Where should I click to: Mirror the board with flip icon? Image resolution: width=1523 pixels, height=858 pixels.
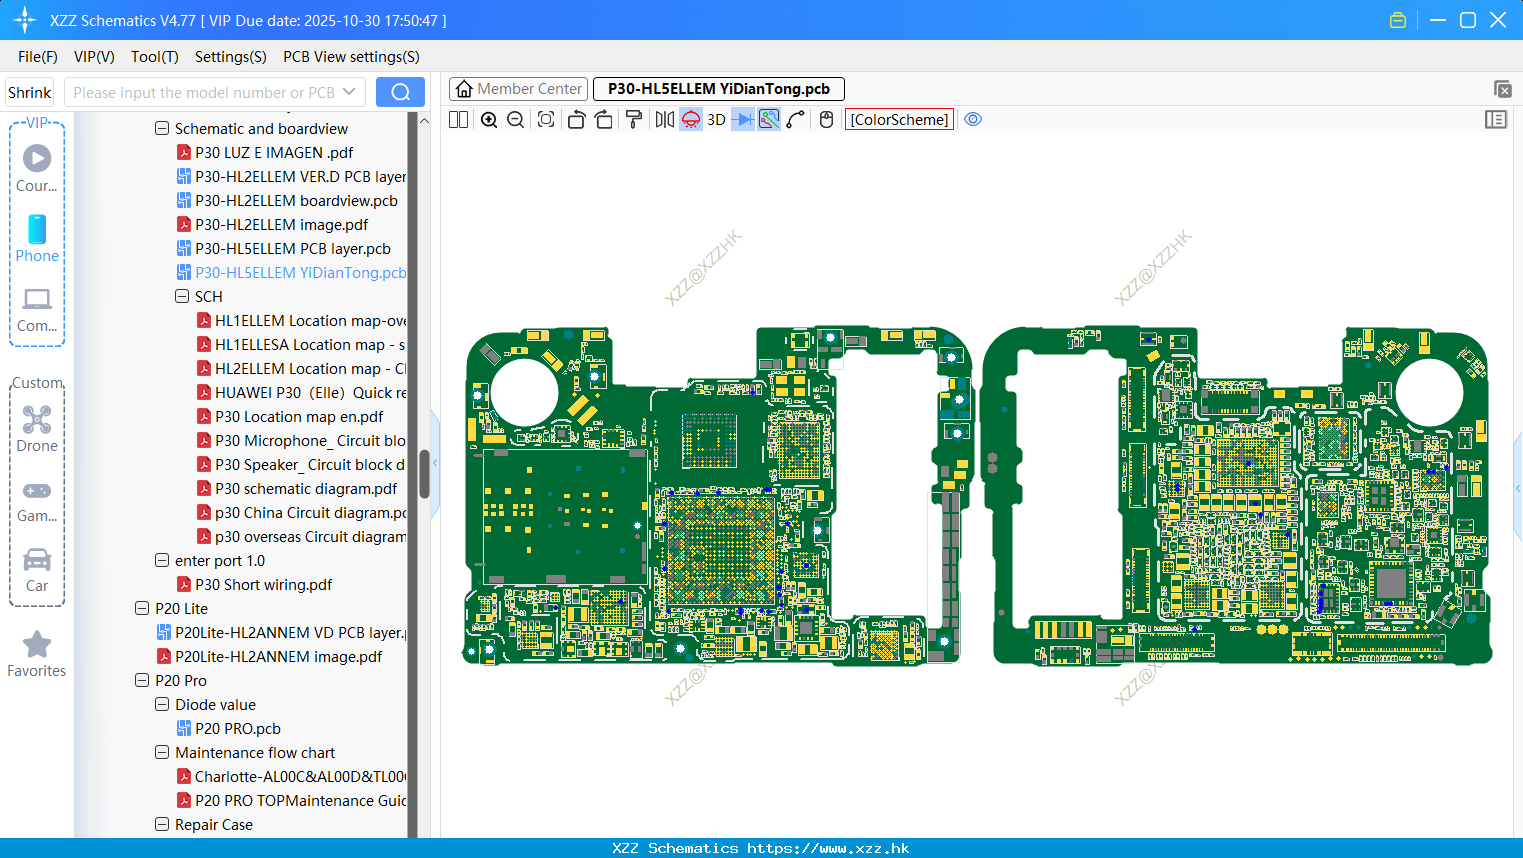[x=664, y=120]
